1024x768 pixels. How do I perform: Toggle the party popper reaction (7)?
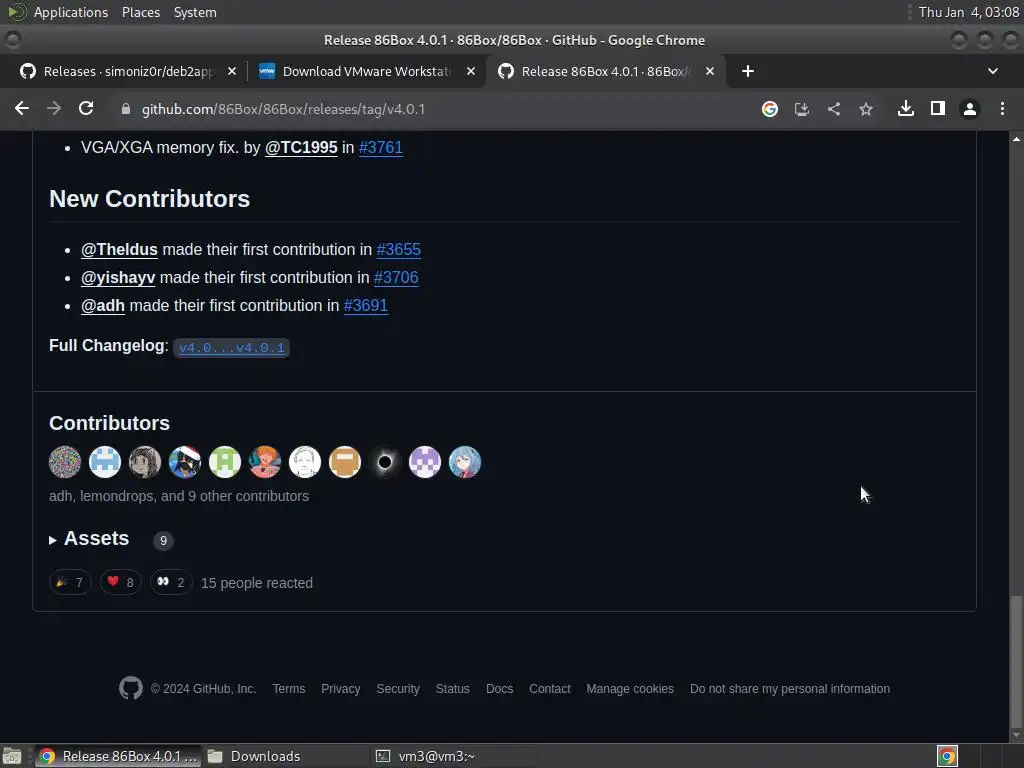pyautogui.click(x=70, y=583)
